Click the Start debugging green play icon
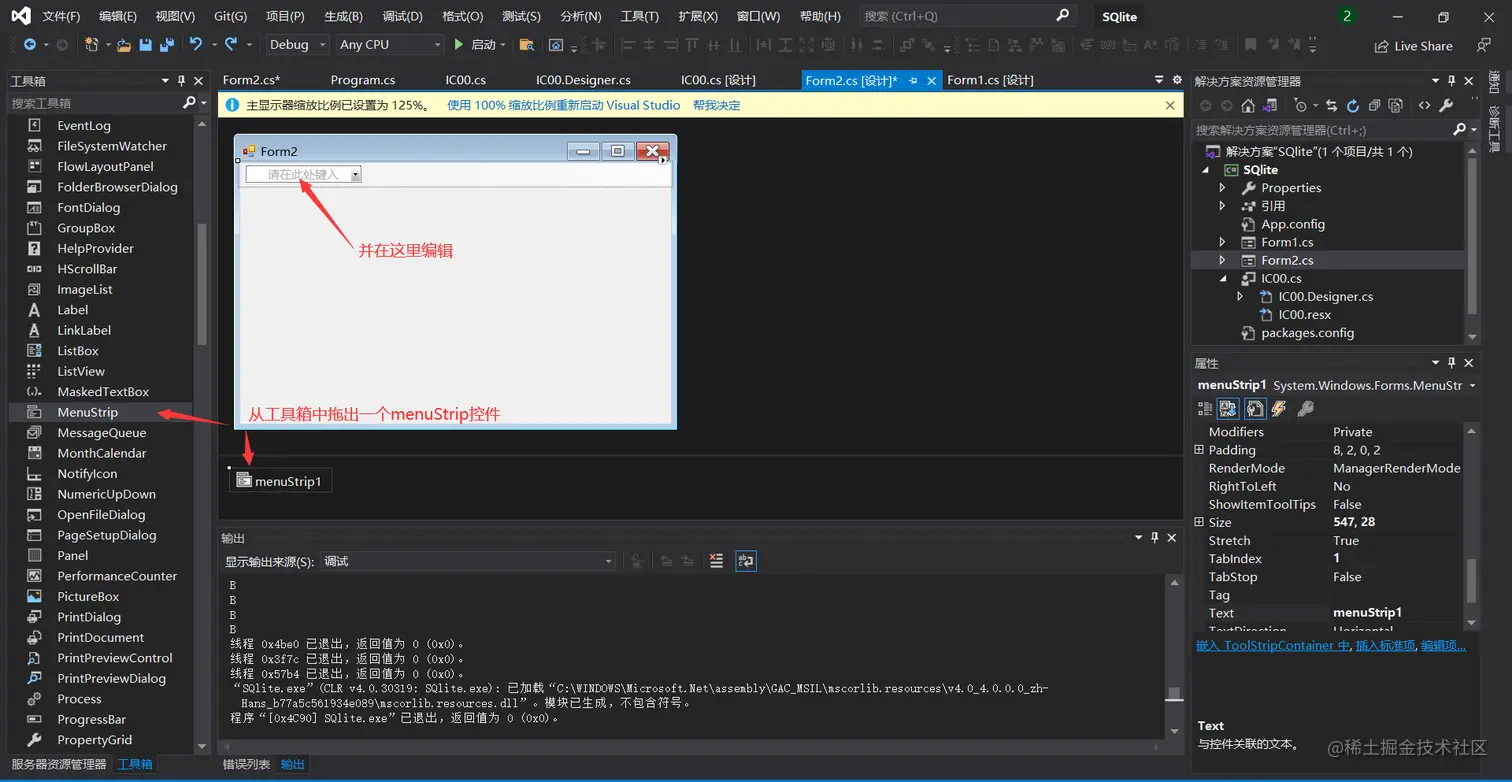 click(x=460, y=44)
